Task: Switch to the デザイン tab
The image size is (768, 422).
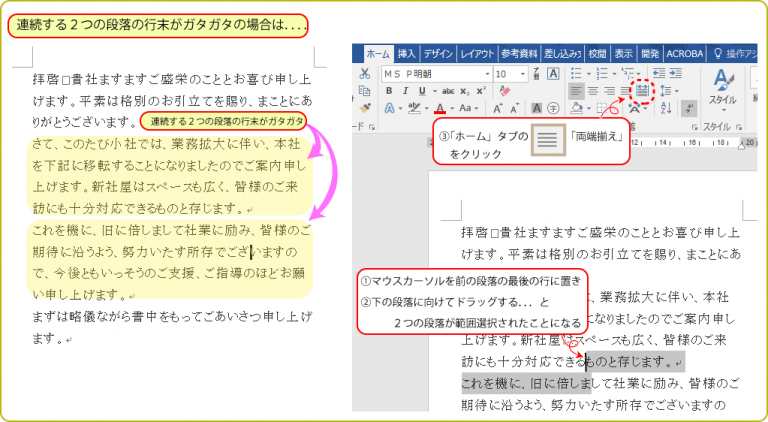Action: [x=438, y=53]
